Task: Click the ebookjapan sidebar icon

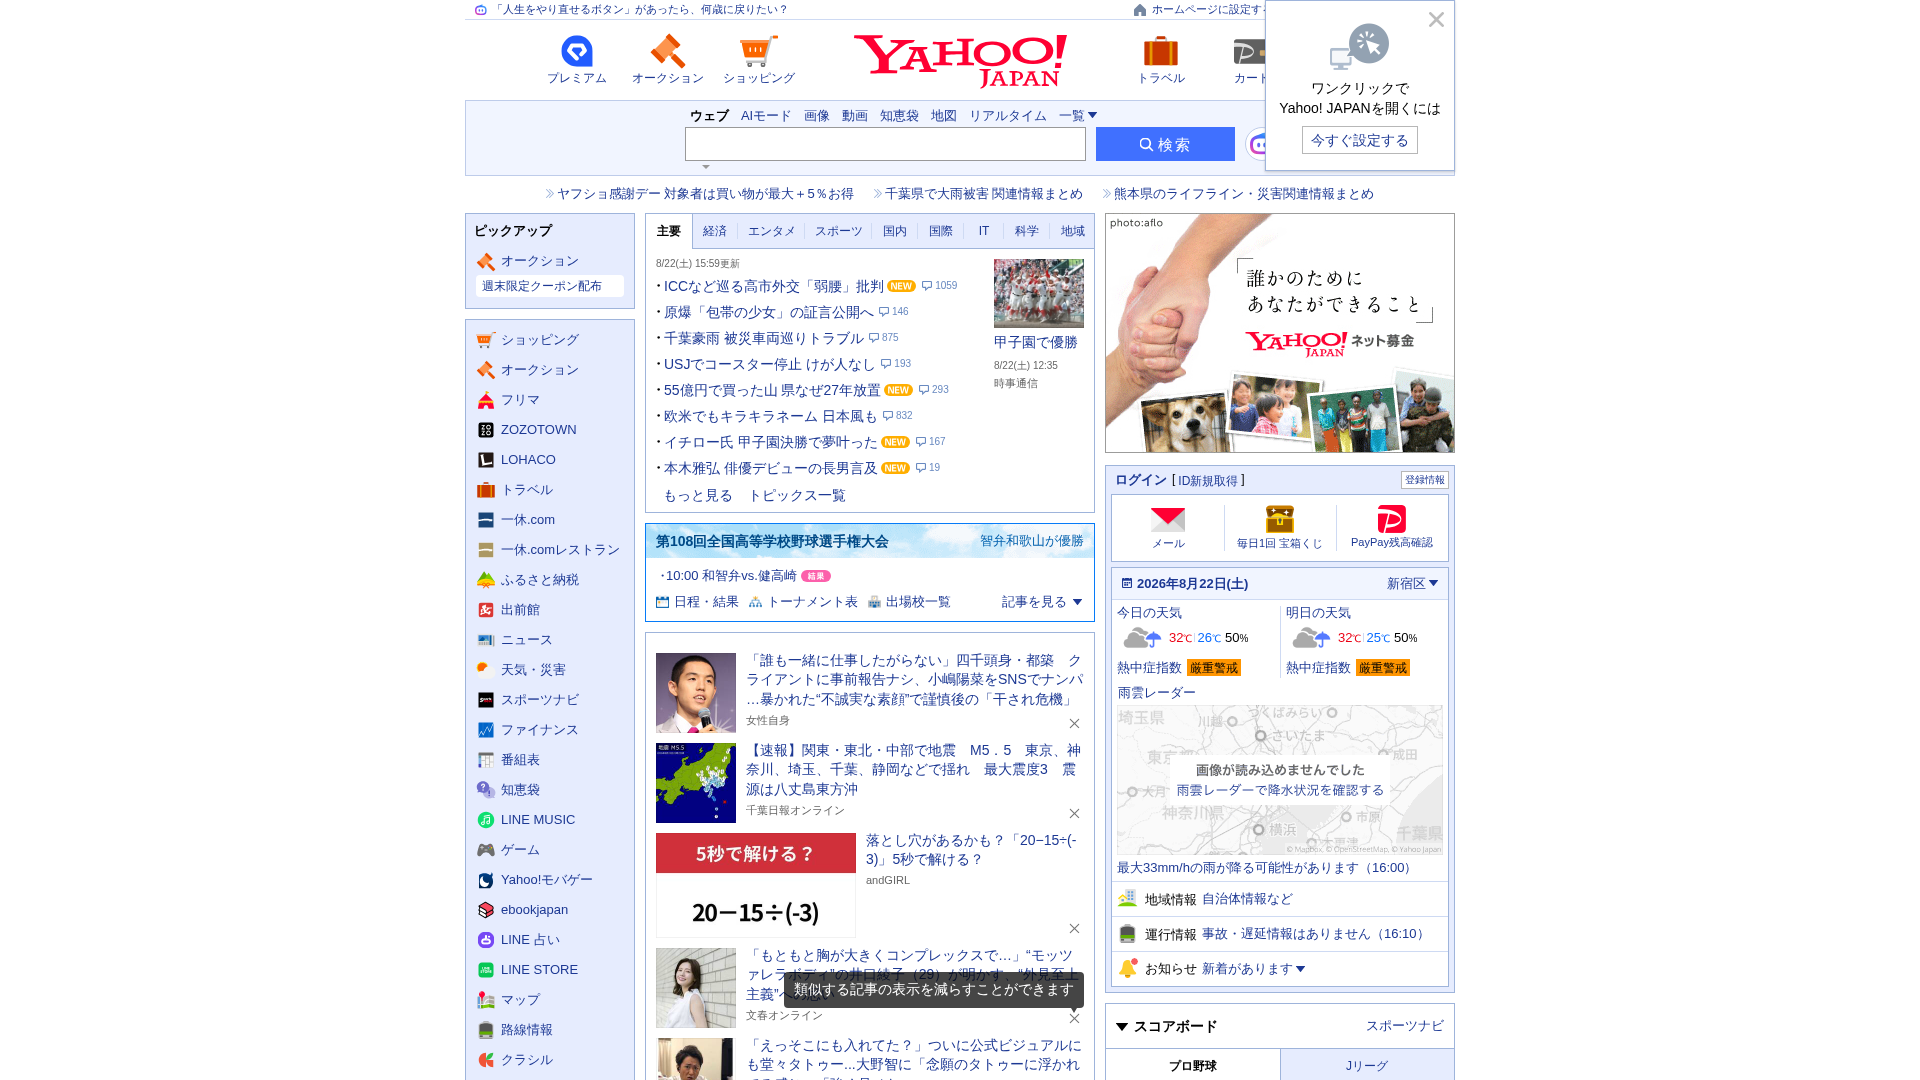Action: pos(486,910)
